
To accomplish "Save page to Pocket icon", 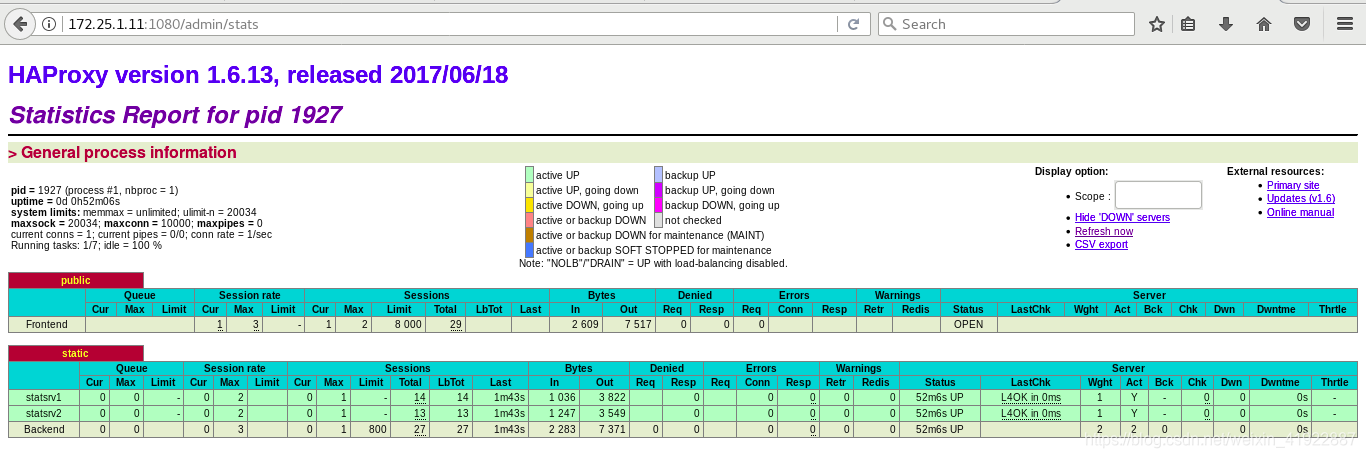I will [x=1302, y=24].
